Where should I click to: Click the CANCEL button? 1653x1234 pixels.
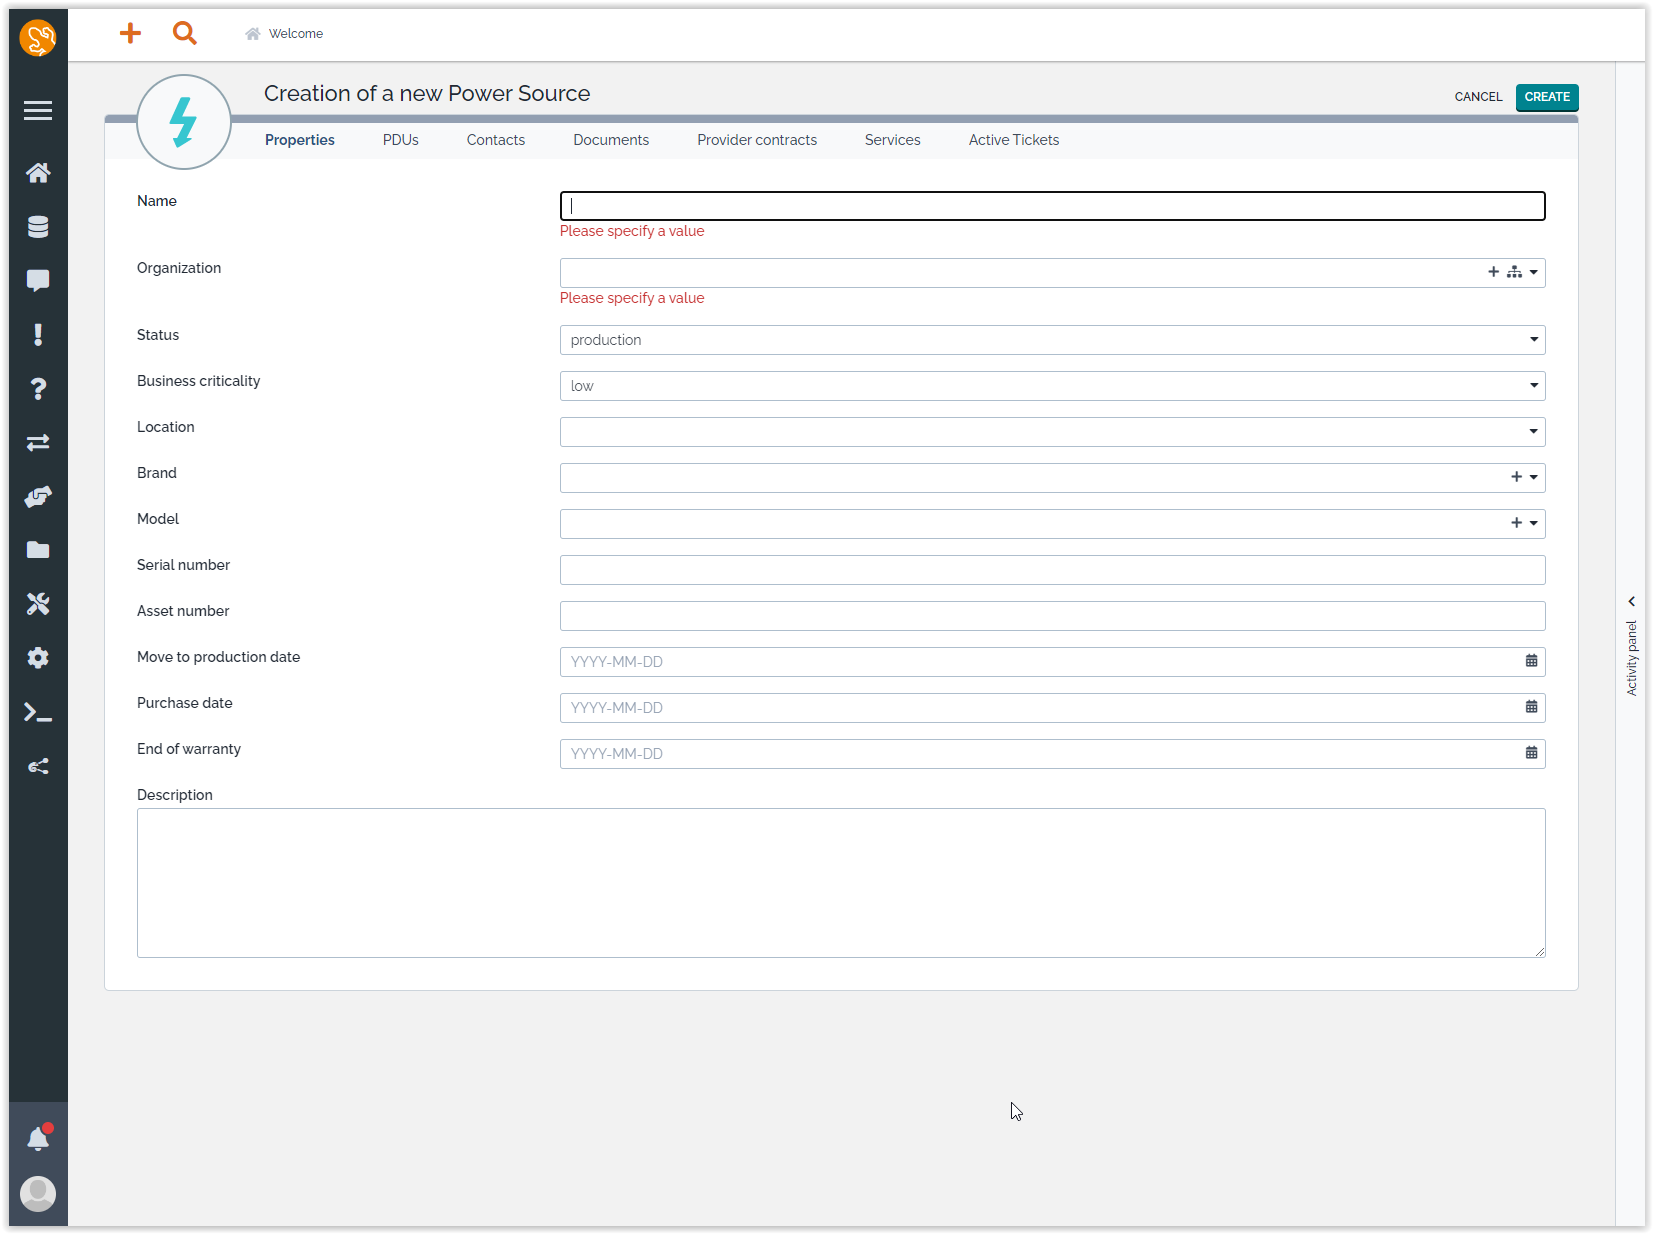1477,97
